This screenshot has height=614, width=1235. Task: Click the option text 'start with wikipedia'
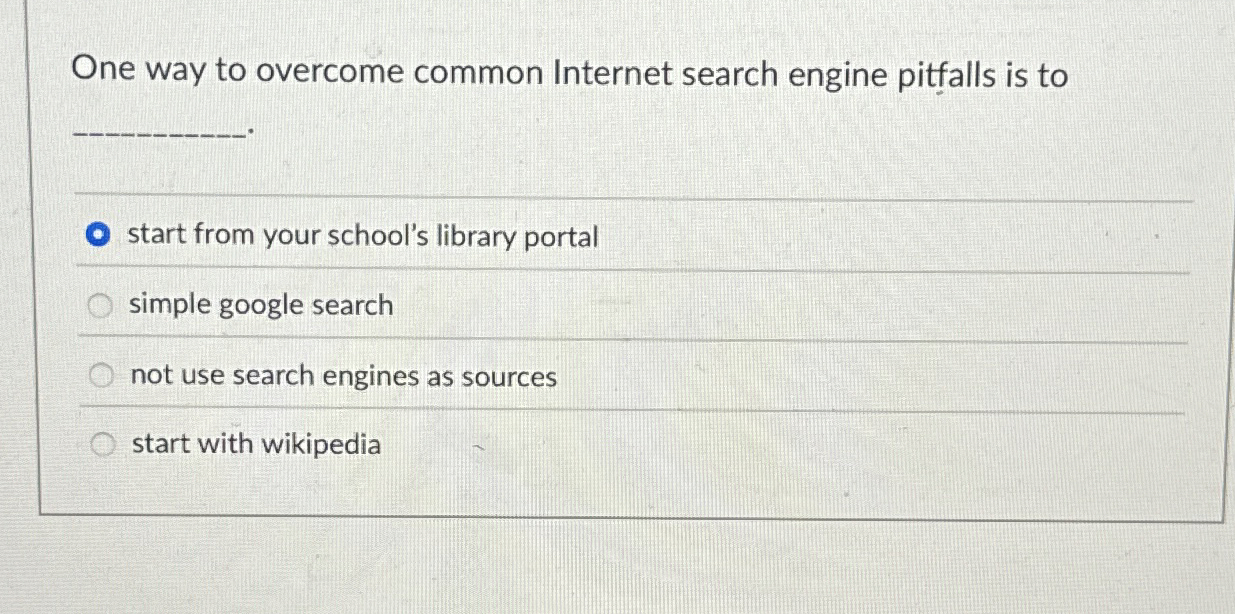point(254,443)
